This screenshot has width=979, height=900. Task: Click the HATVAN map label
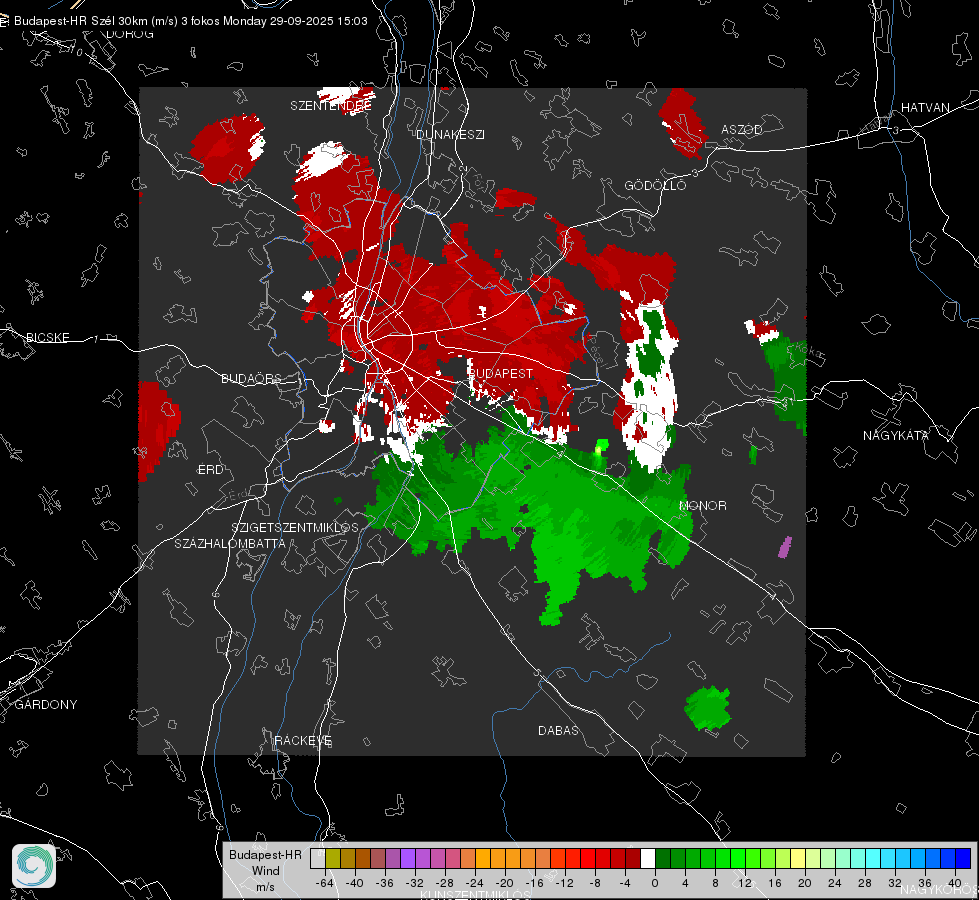(x=925, y=107)
